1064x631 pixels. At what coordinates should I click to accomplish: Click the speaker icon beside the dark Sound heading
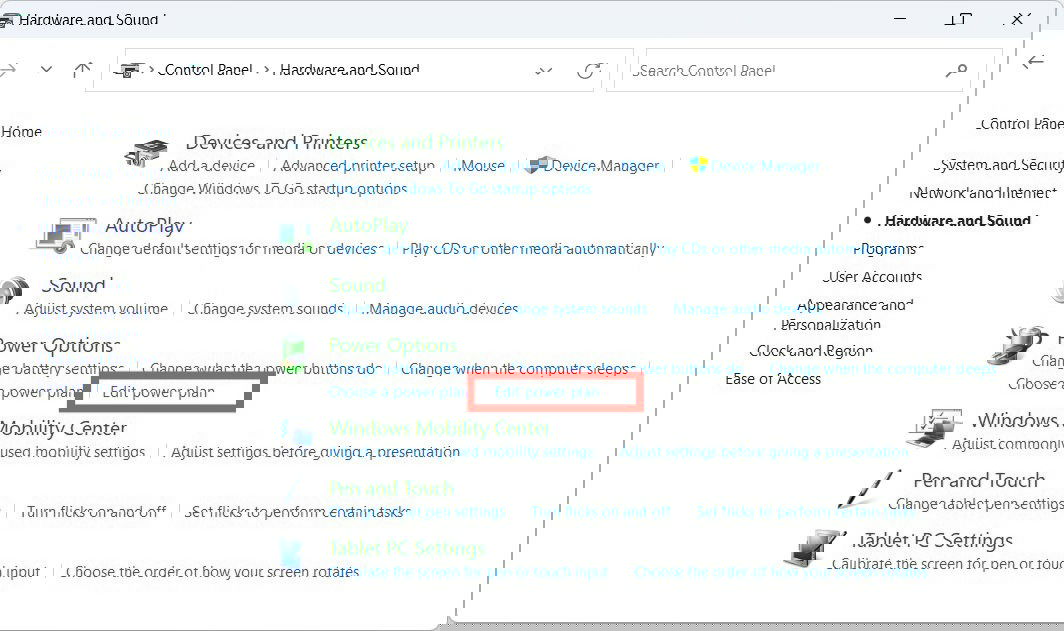pos(15,288)
